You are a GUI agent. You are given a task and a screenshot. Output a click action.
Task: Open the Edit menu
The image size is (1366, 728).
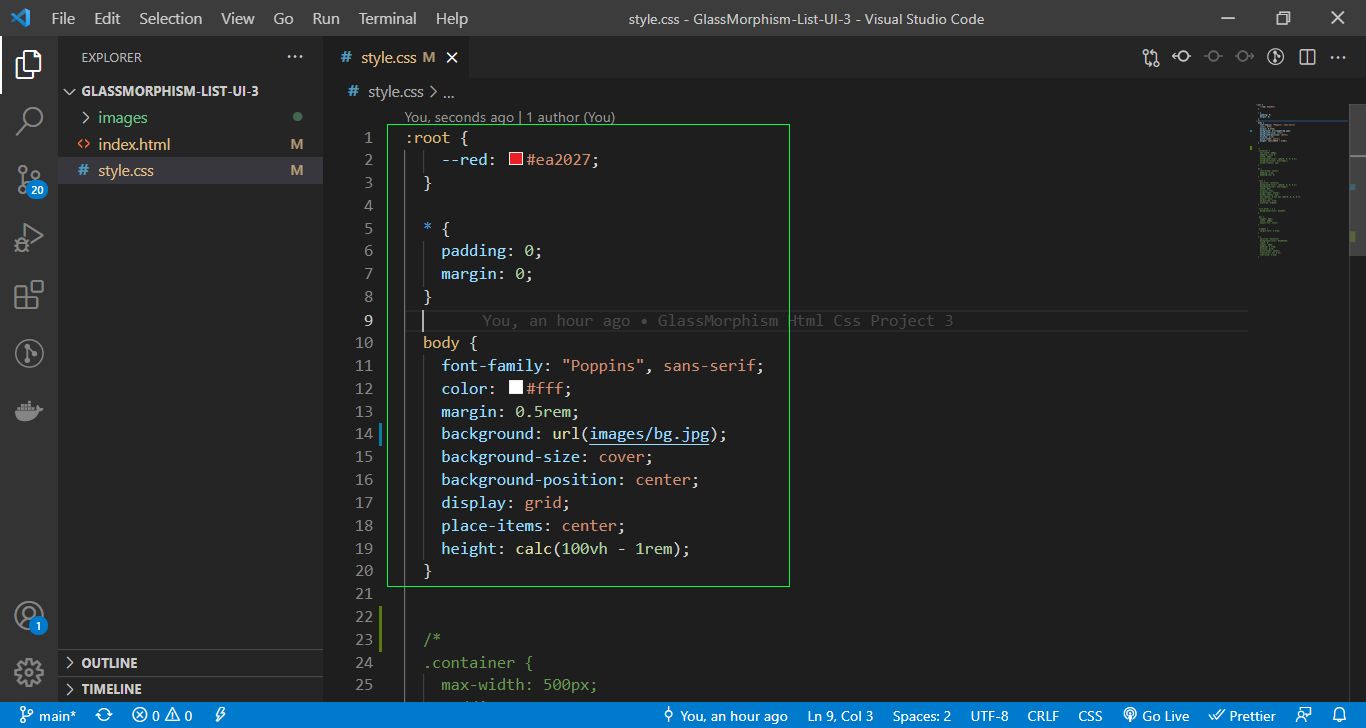[x=107, y=18]
